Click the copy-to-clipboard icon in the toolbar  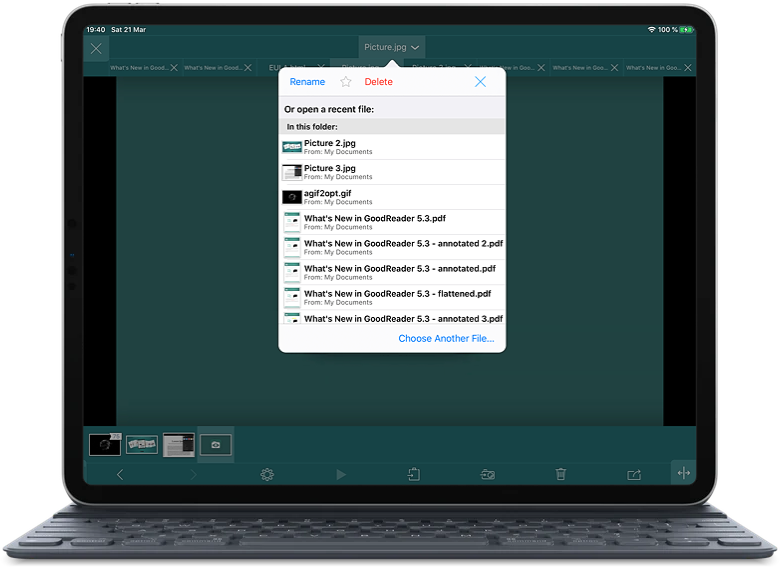[414, 474]
